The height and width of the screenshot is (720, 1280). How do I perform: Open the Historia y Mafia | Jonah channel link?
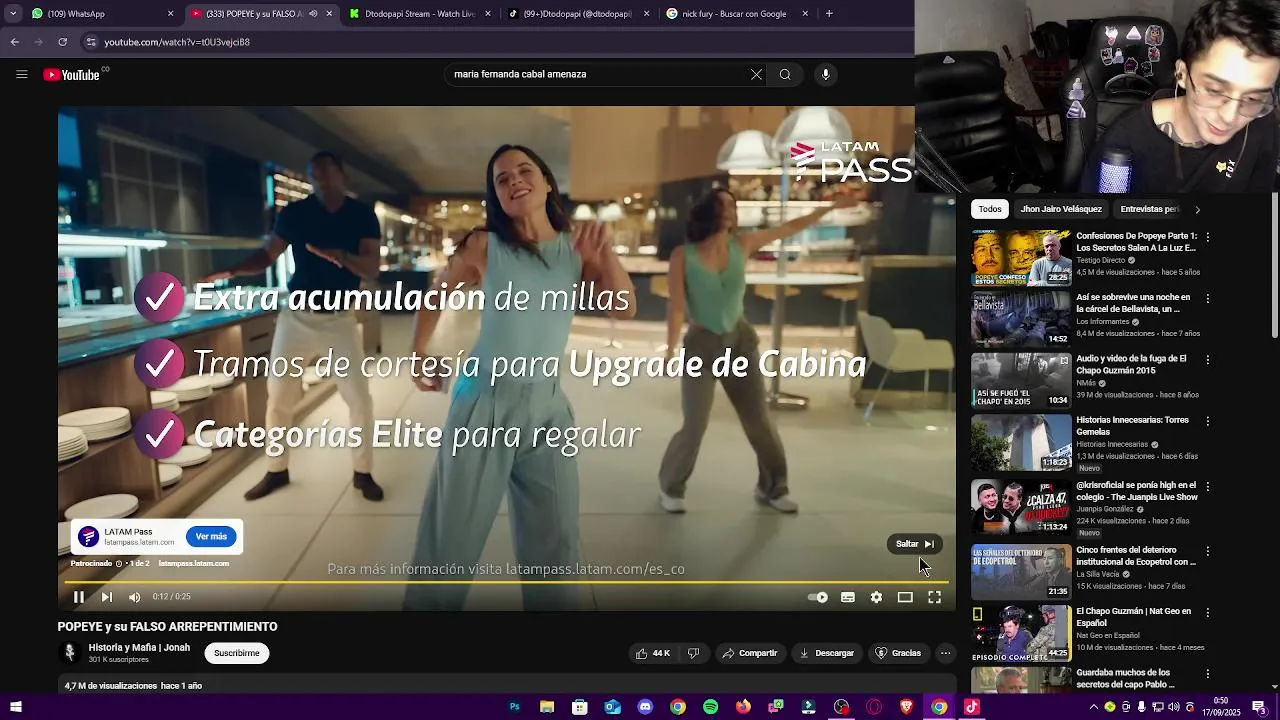click(139, 648)
